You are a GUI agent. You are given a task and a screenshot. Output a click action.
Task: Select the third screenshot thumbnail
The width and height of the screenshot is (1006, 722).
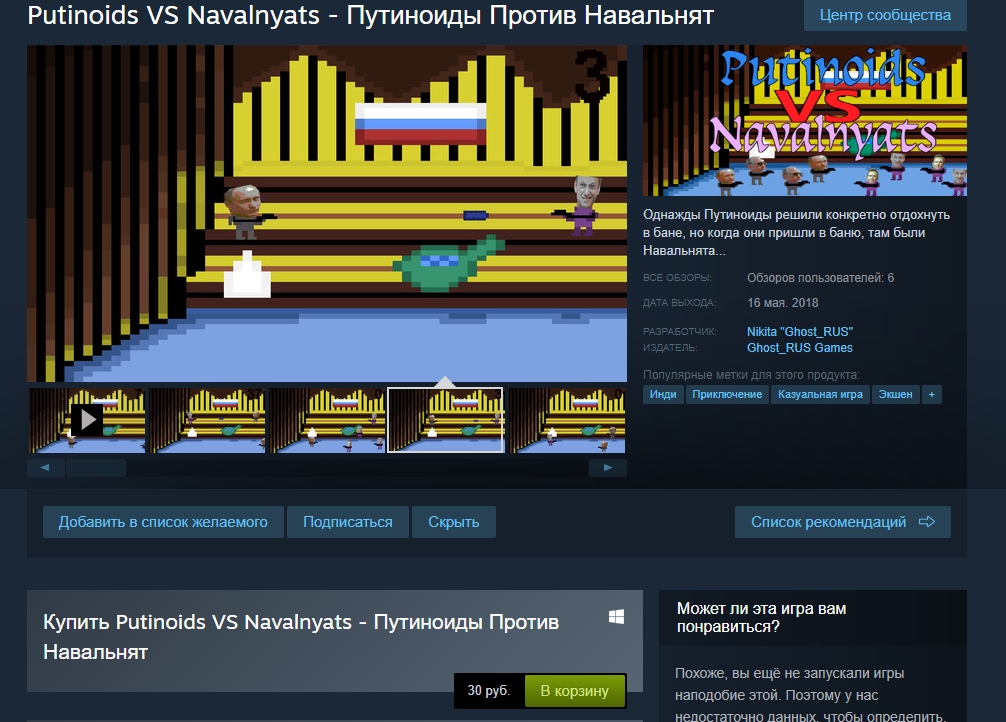[x=326, y=420]
